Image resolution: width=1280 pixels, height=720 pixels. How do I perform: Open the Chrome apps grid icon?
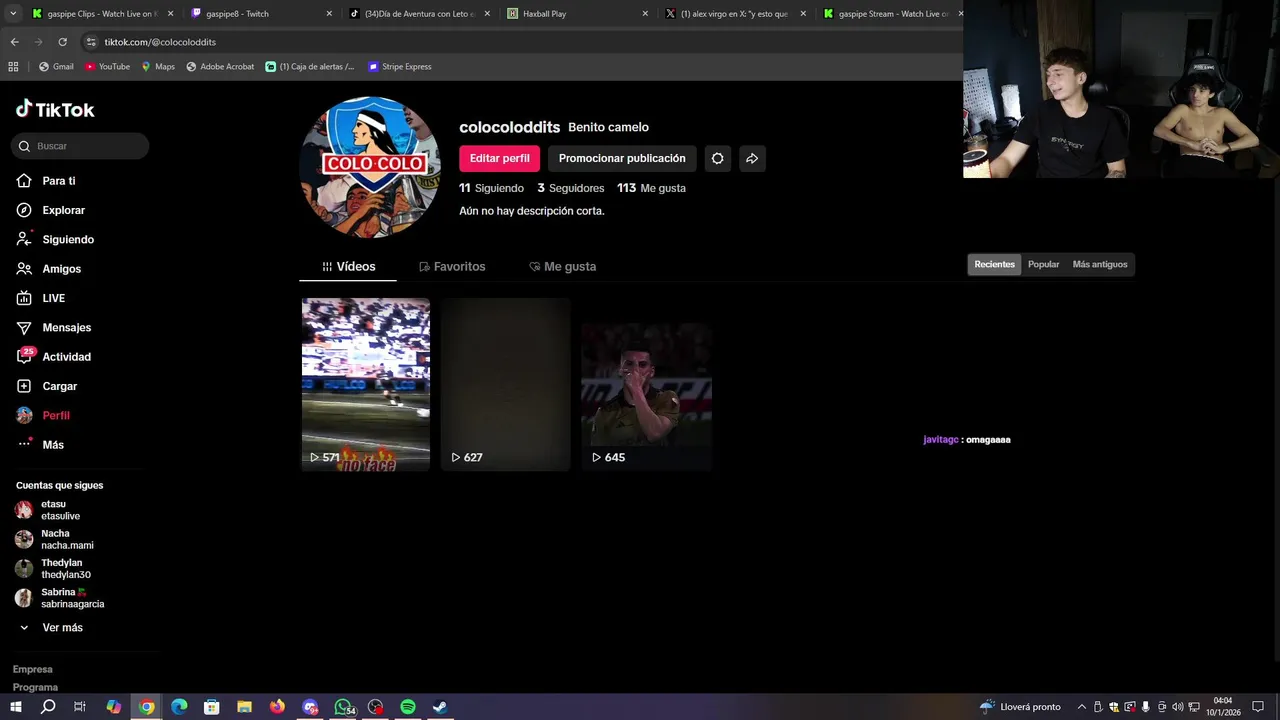pos(13,67)
